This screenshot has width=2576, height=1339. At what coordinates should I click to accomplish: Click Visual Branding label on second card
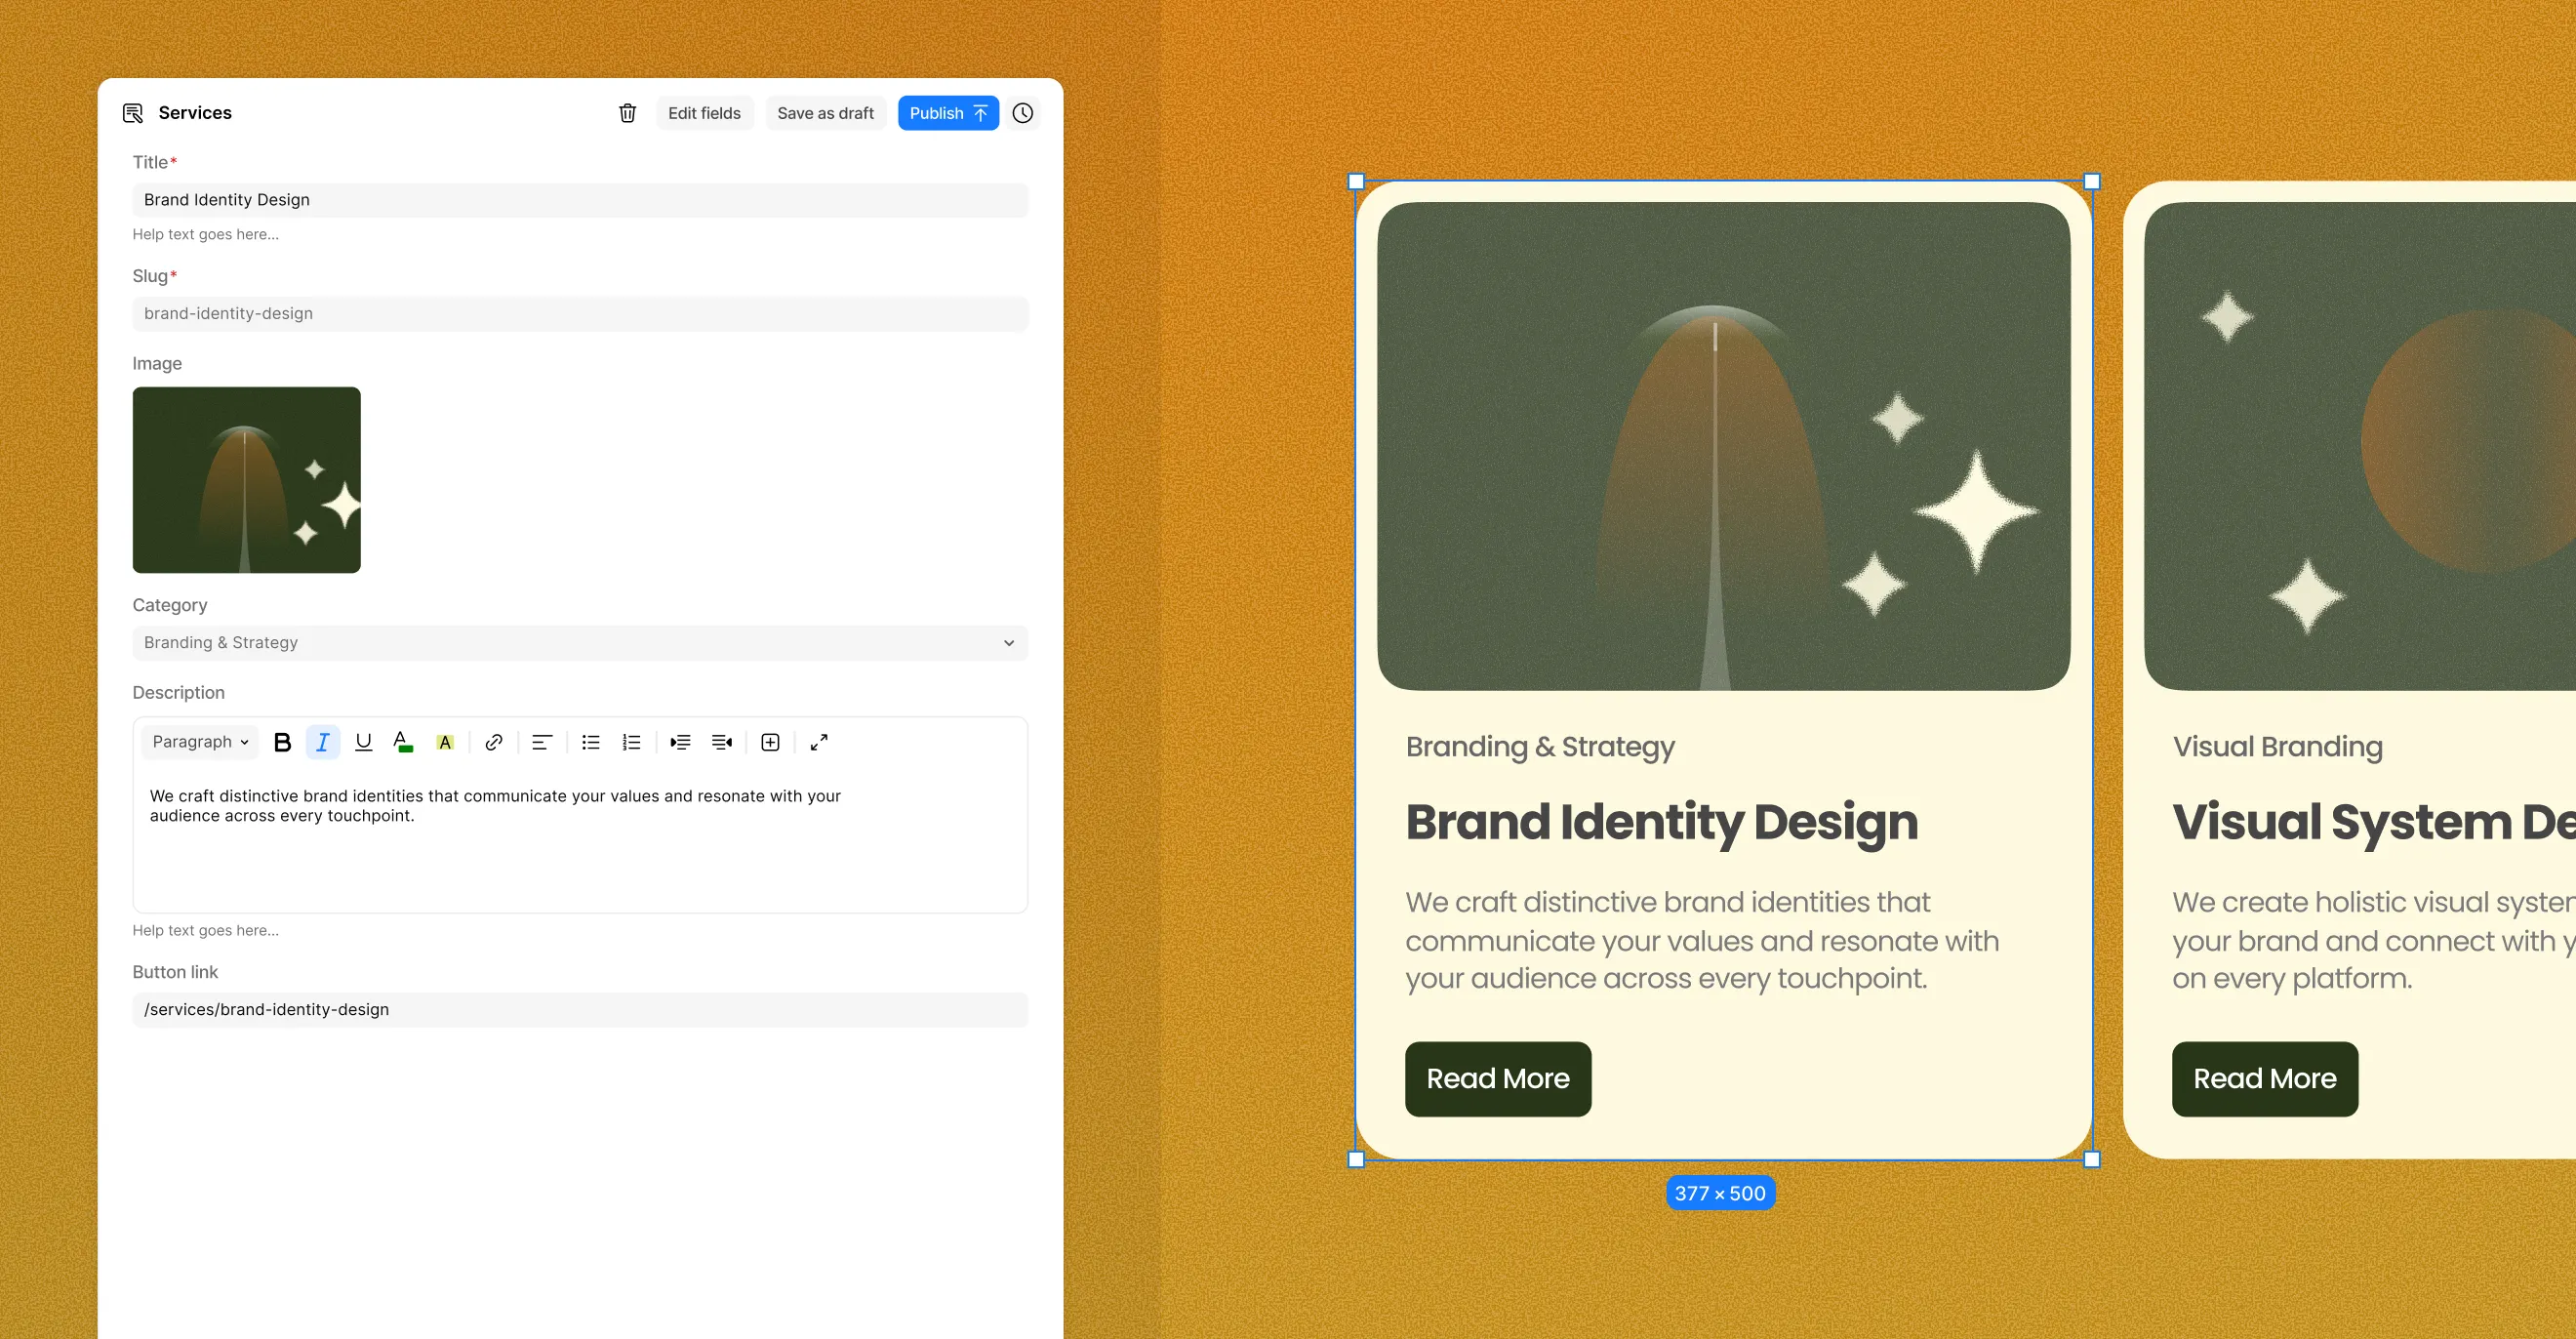point(2277,747)
